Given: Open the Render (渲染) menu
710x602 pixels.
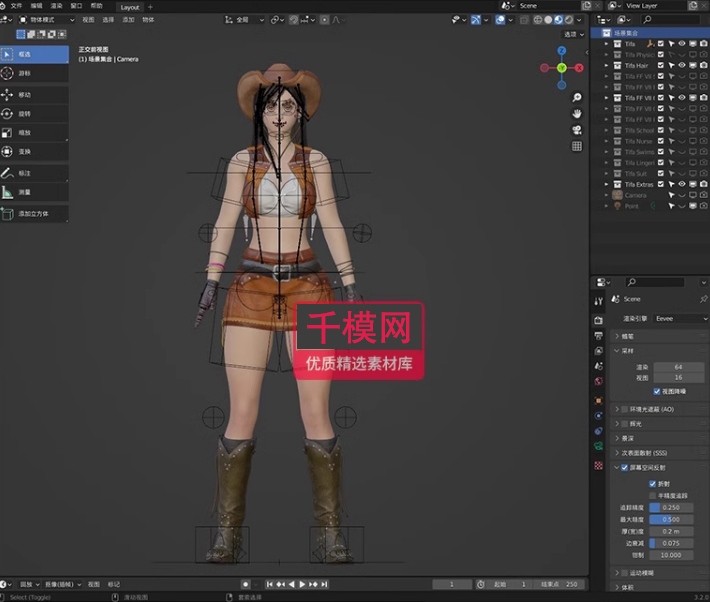Looking at the screenshot, I should pyautogui.click(x=57, y=6).
